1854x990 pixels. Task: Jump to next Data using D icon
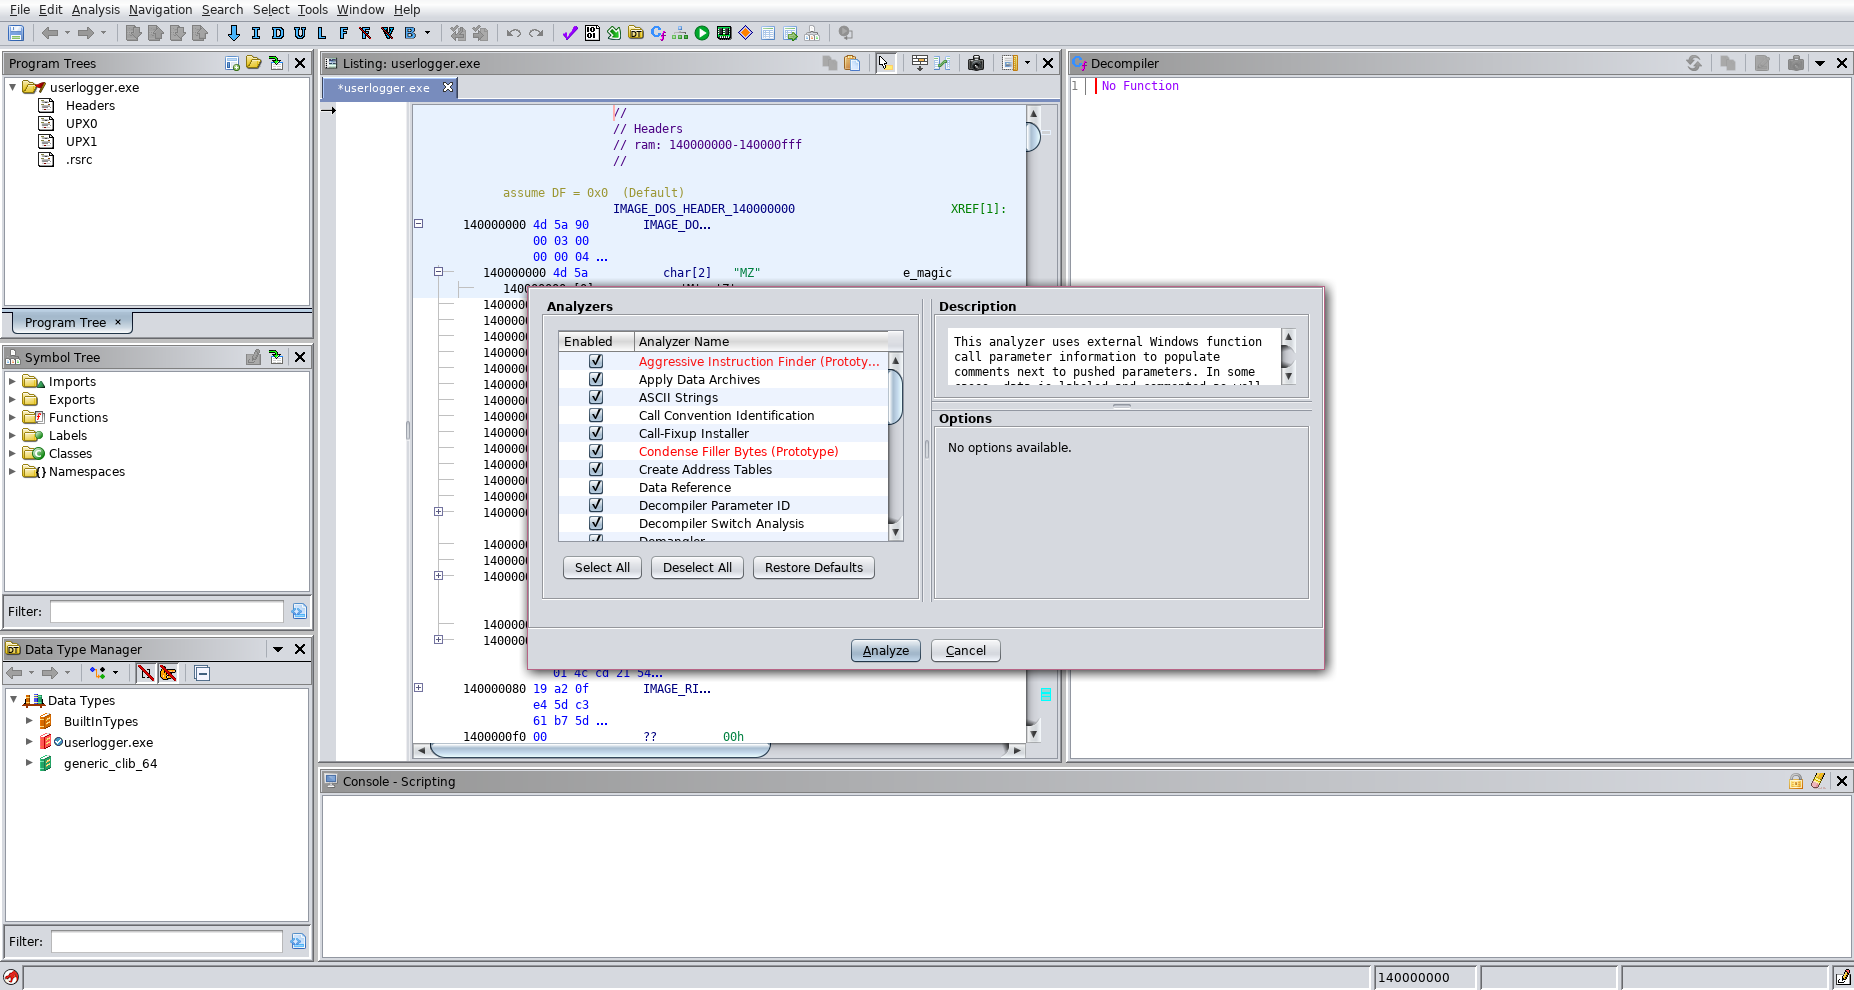click(x=278, y=33)
